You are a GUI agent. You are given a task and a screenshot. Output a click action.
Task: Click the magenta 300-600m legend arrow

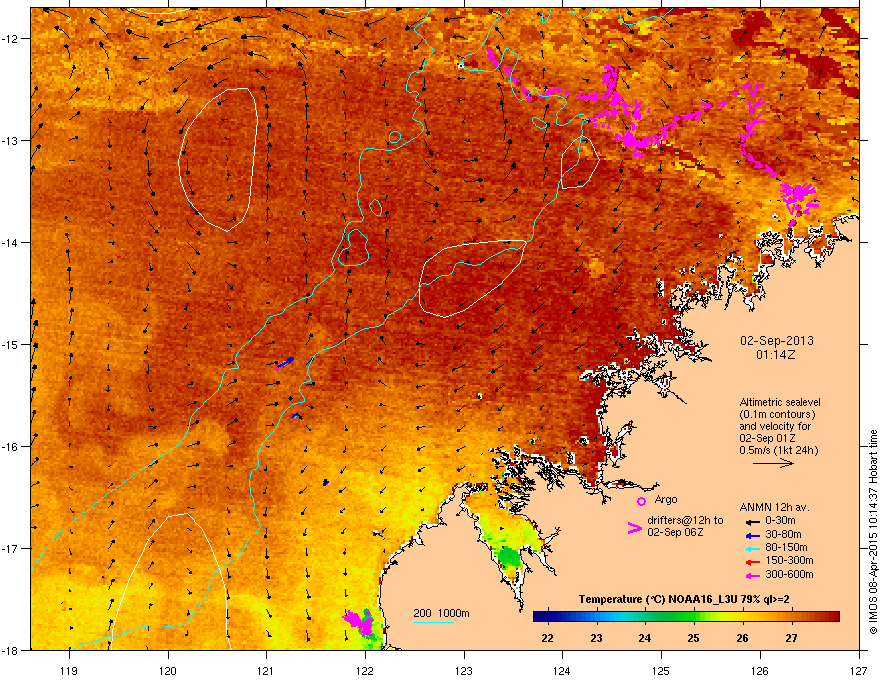point(752,576)
